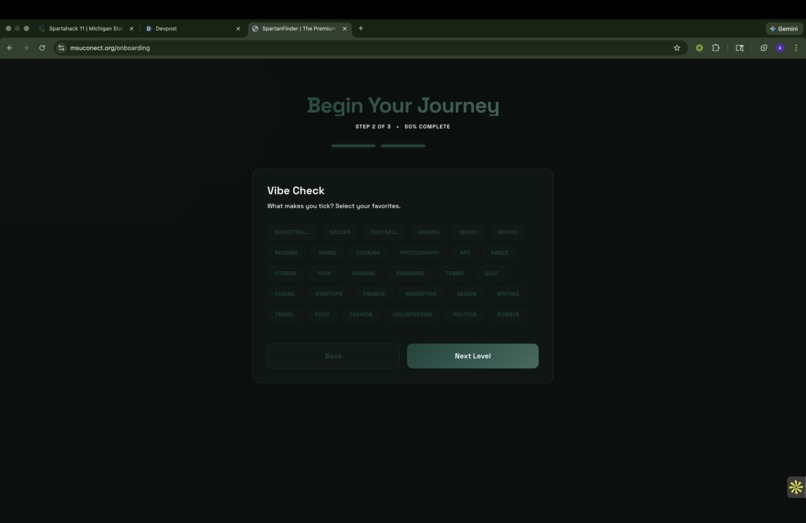Open the Gemini button

click(x=783, y=29)
